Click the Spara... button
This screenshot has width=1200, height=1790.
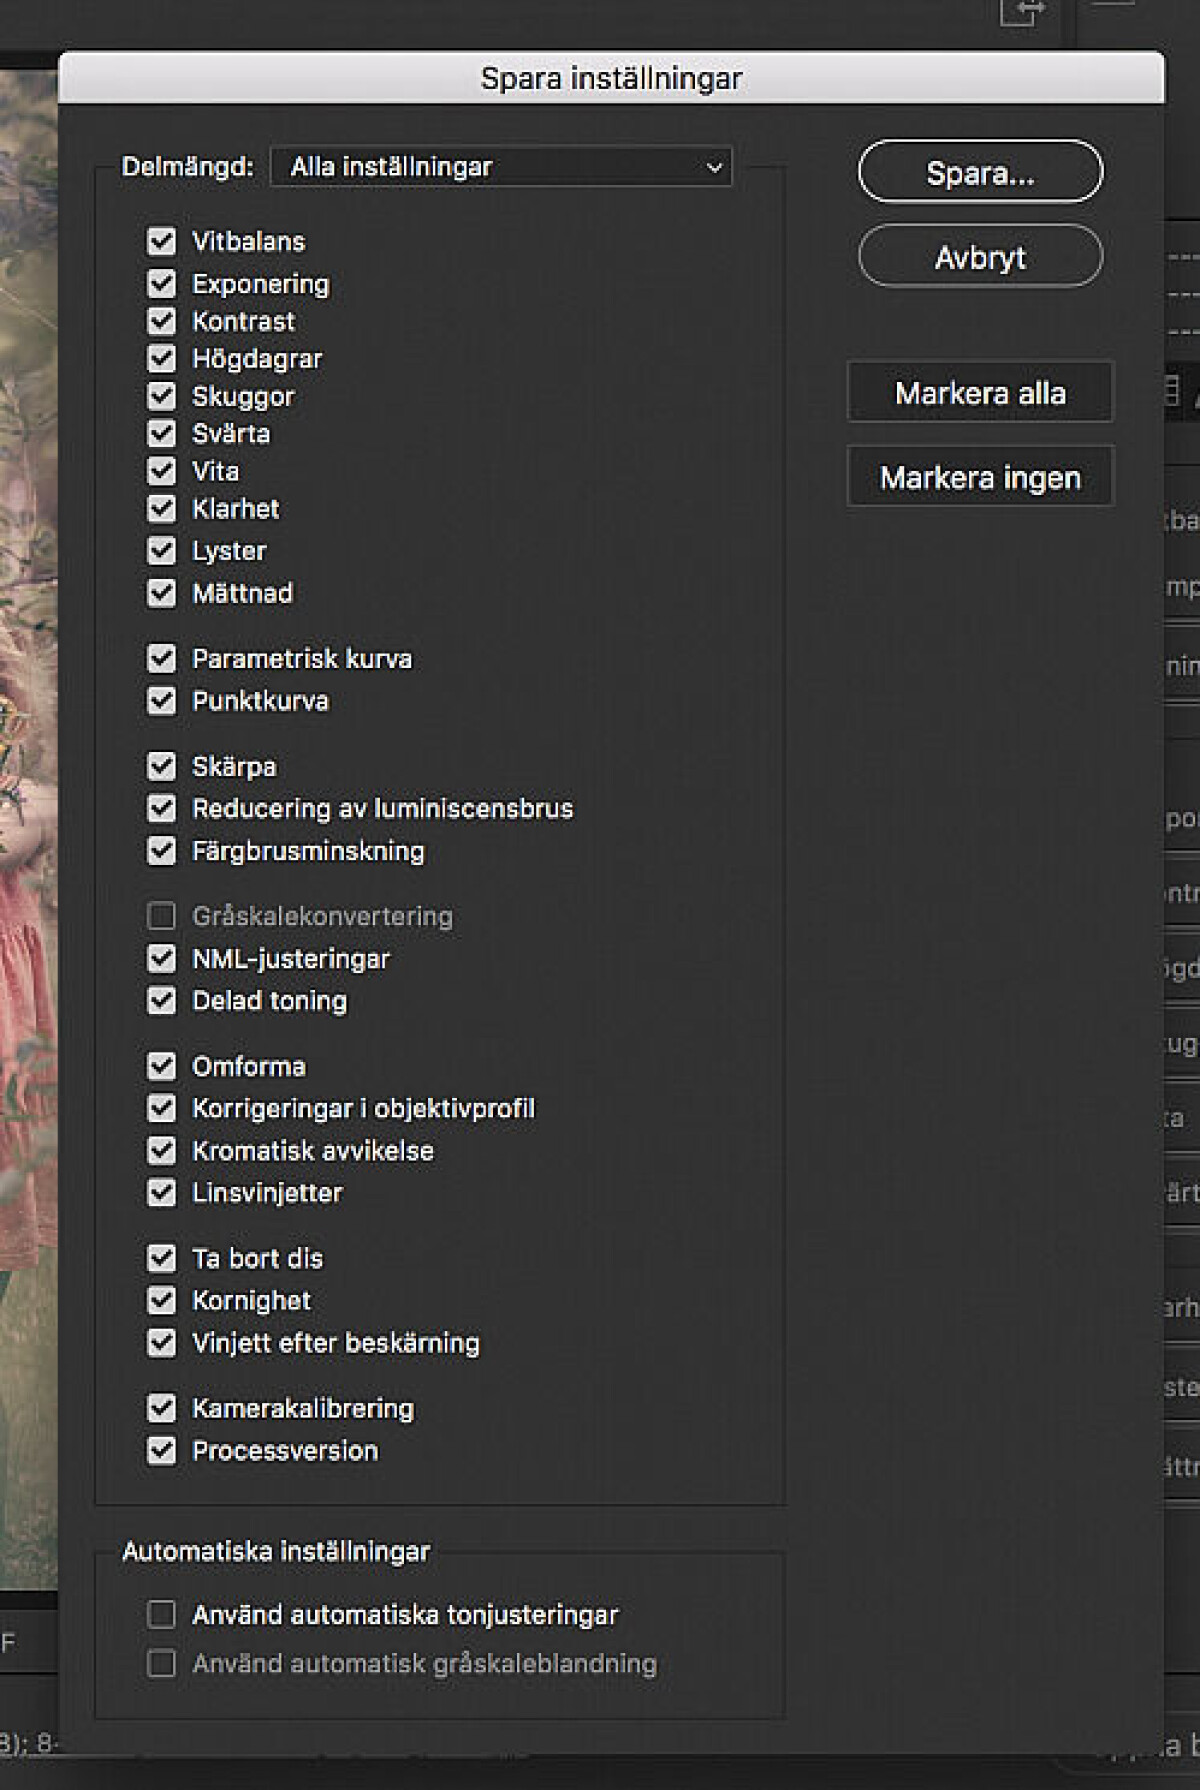click(x=980, y=172)
